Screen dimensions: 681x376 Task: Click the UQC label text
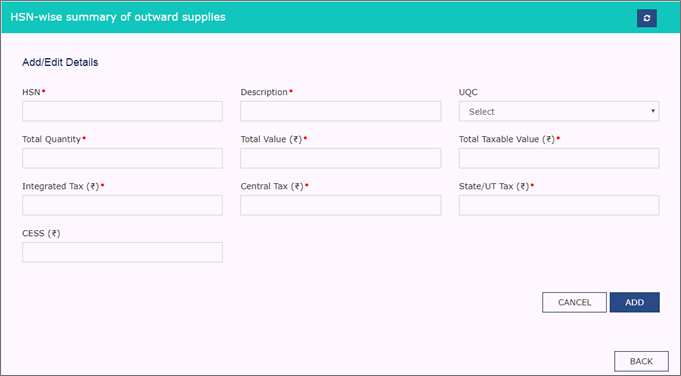(468, 92)
